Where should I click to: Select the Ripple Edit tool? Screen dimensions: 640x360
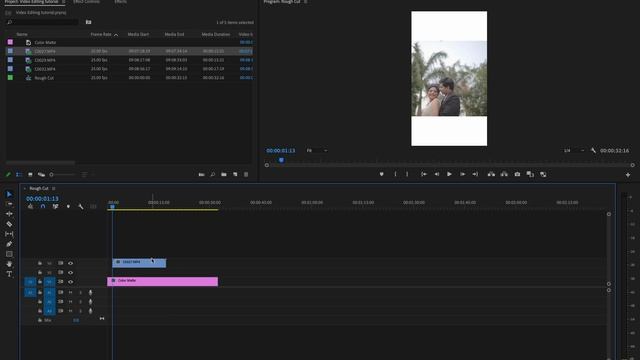(x=9, y=214)
